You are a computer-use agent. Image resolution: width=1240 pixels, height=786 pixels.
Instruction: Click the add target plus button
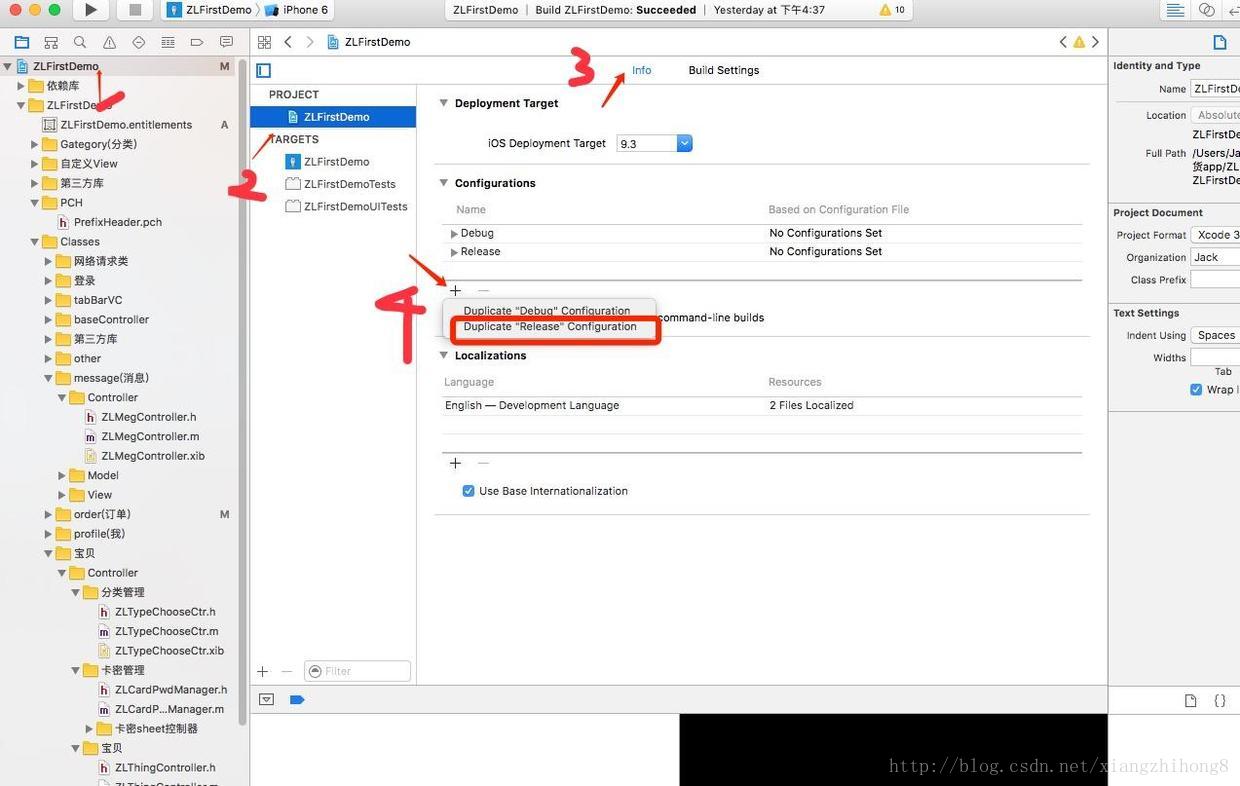263,671
